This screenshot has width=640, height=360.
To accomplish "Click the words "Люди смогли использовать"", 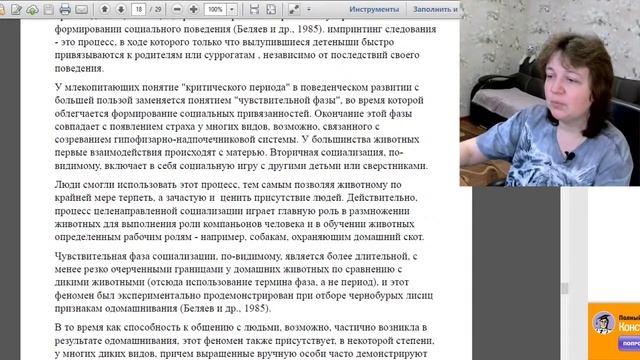I will tap(115, 185).
